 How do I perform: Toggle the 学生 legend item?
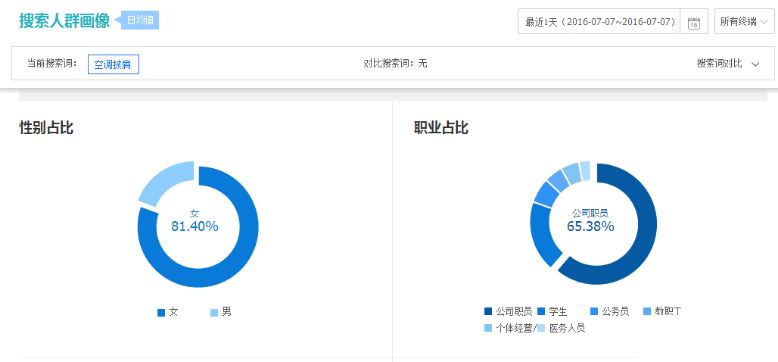[x=552, y=312]
